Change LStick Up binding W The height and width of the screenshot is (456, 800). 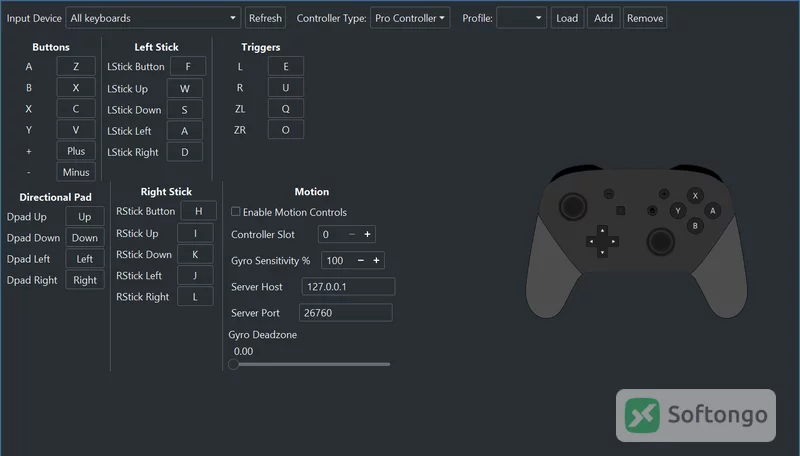coord(185,88)
